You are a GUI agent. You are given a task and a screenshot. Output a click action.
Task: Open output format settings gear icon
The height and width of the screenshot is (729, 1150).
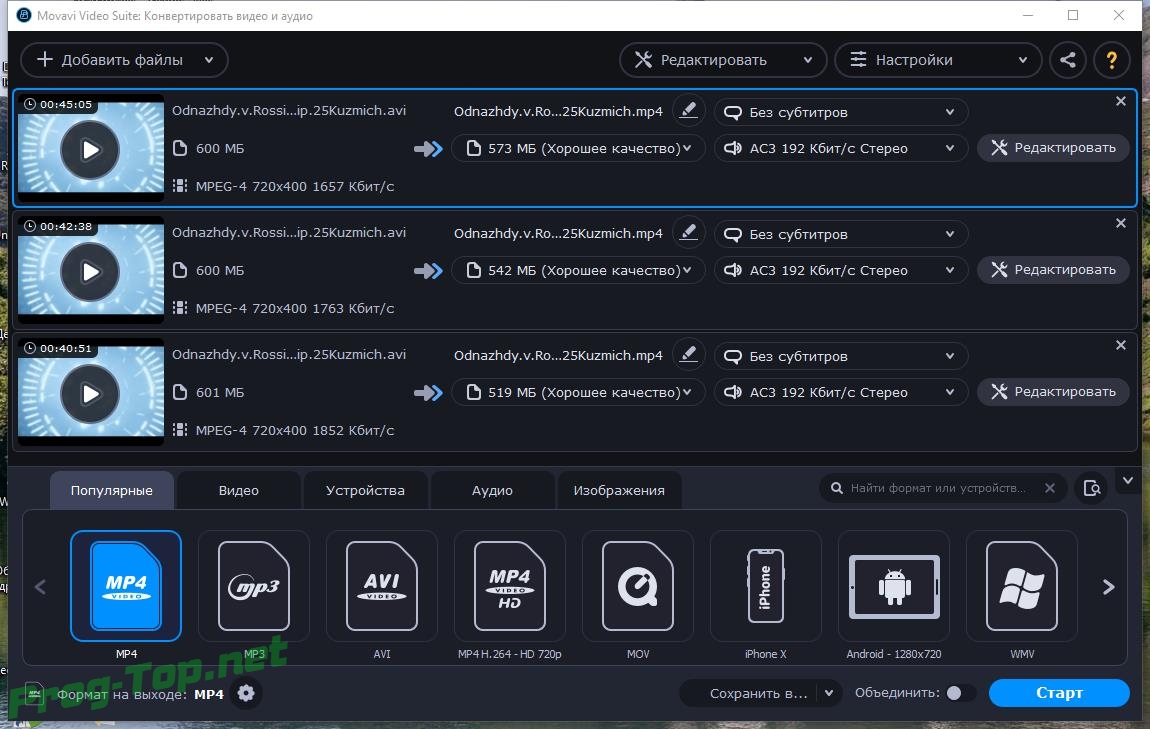click(x=246, y=693)
